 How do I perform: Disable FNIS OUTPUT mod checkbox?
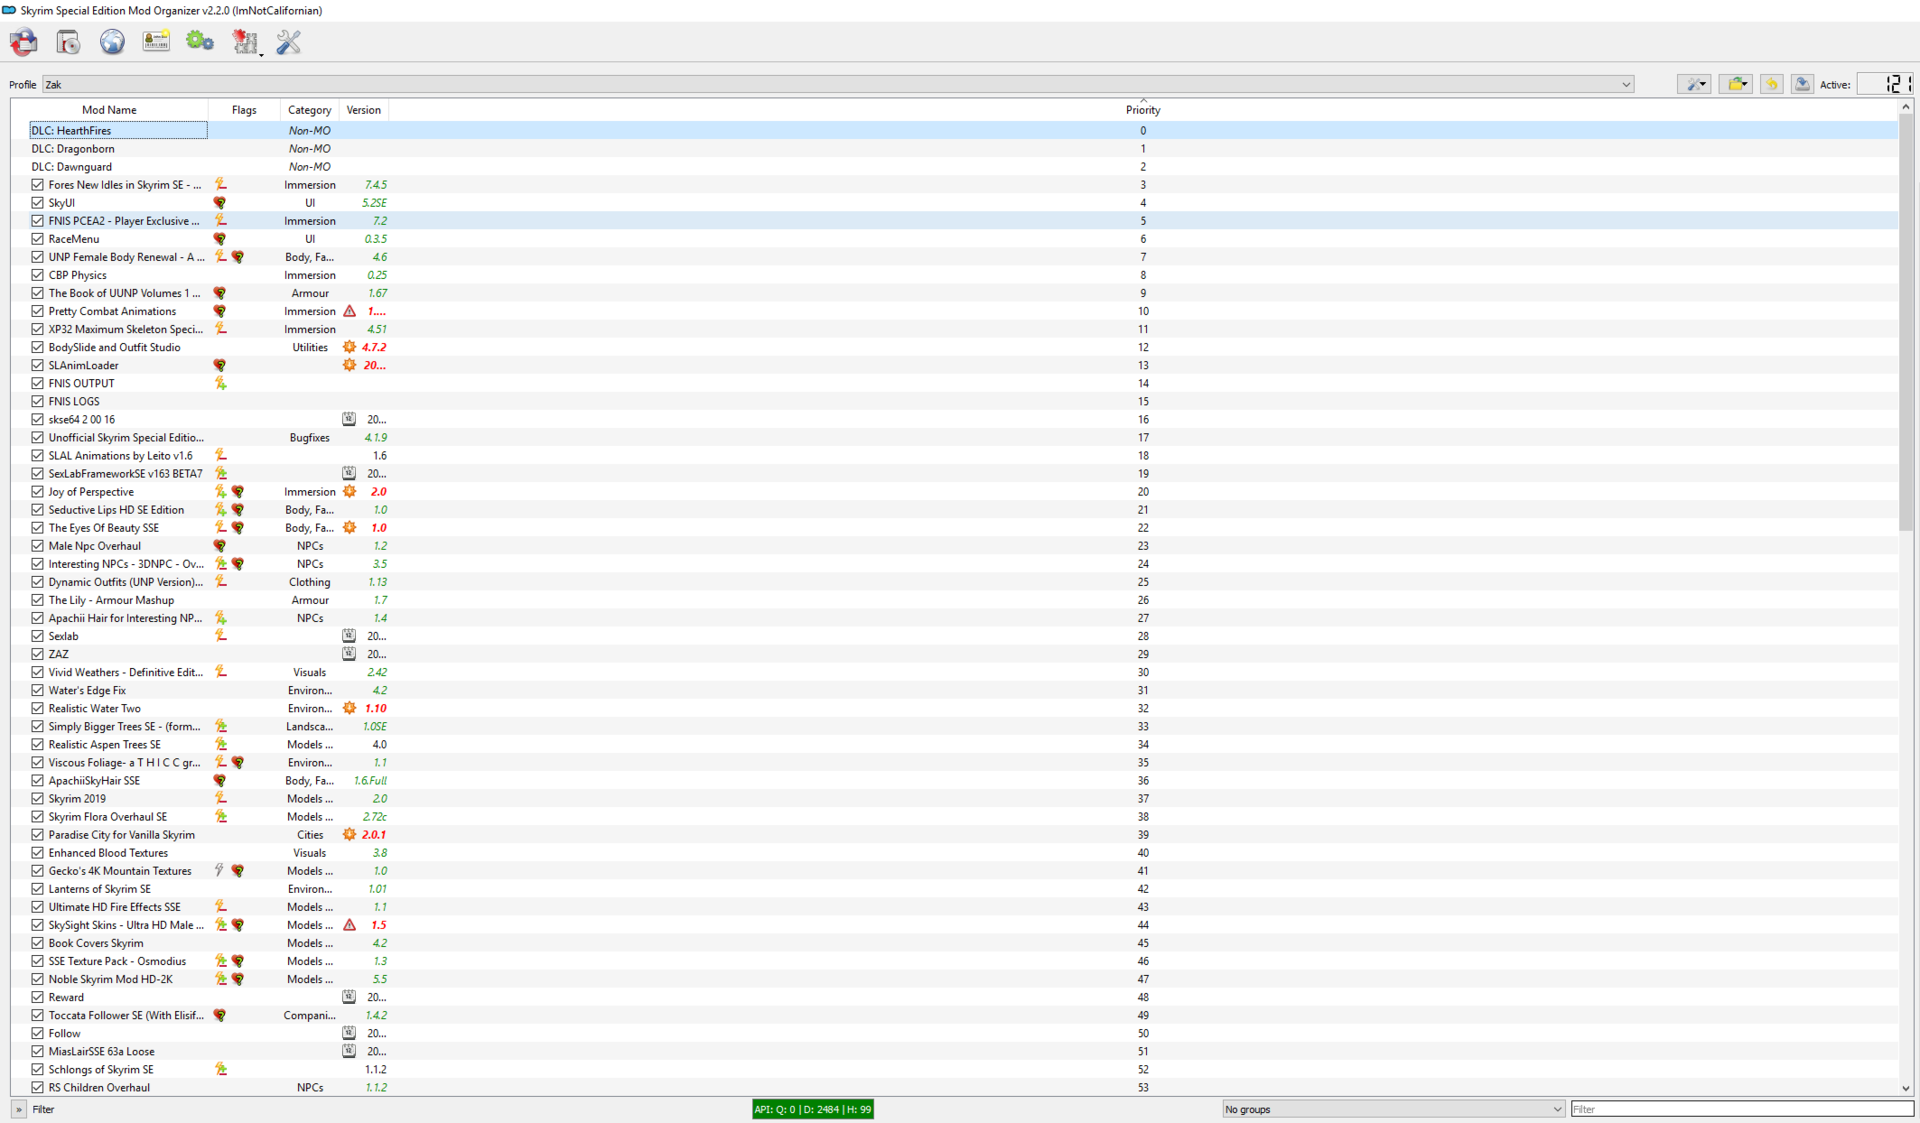[x=38, y=383]
